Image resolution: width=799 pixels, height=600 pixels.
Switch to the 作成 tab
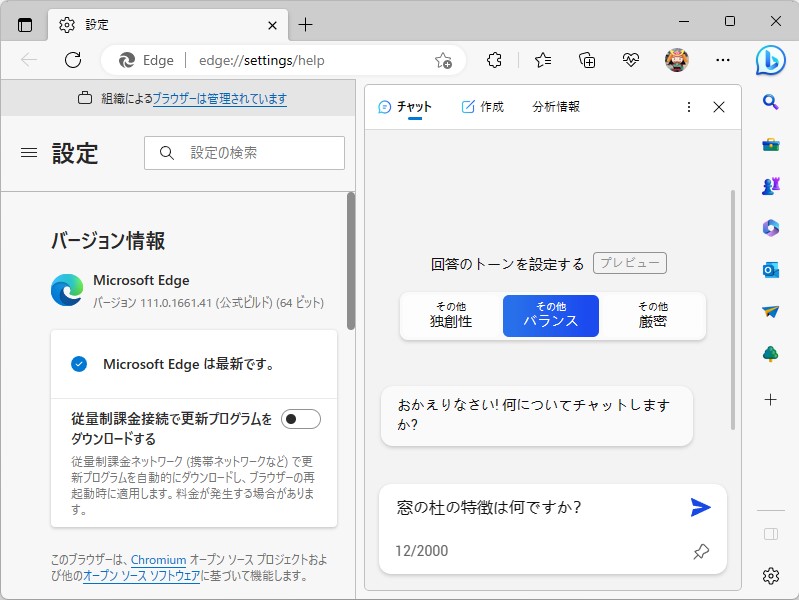tap(483, 107)
